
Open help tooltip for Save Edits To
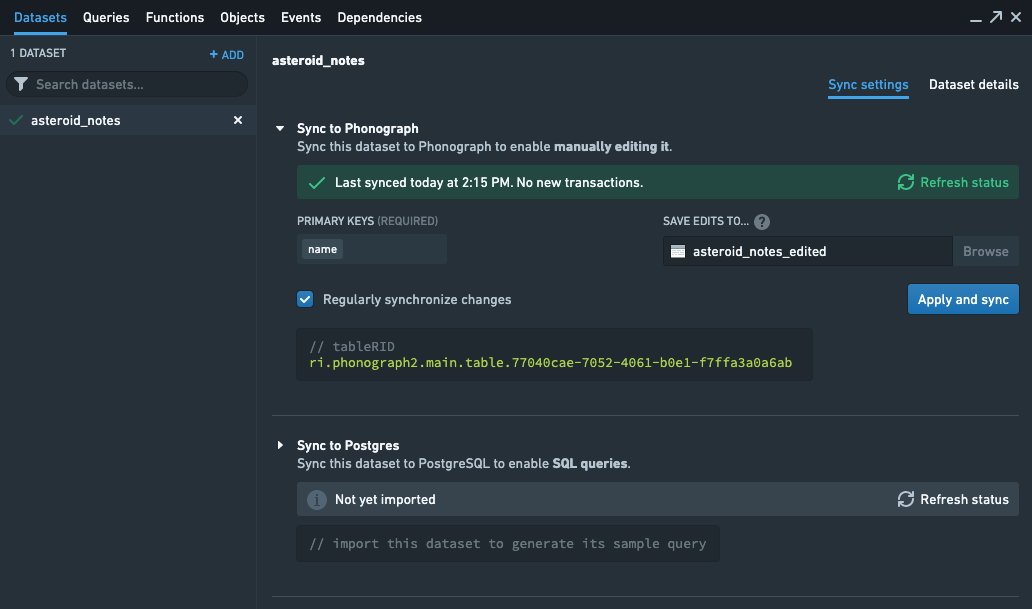click(x=761, y=222)
